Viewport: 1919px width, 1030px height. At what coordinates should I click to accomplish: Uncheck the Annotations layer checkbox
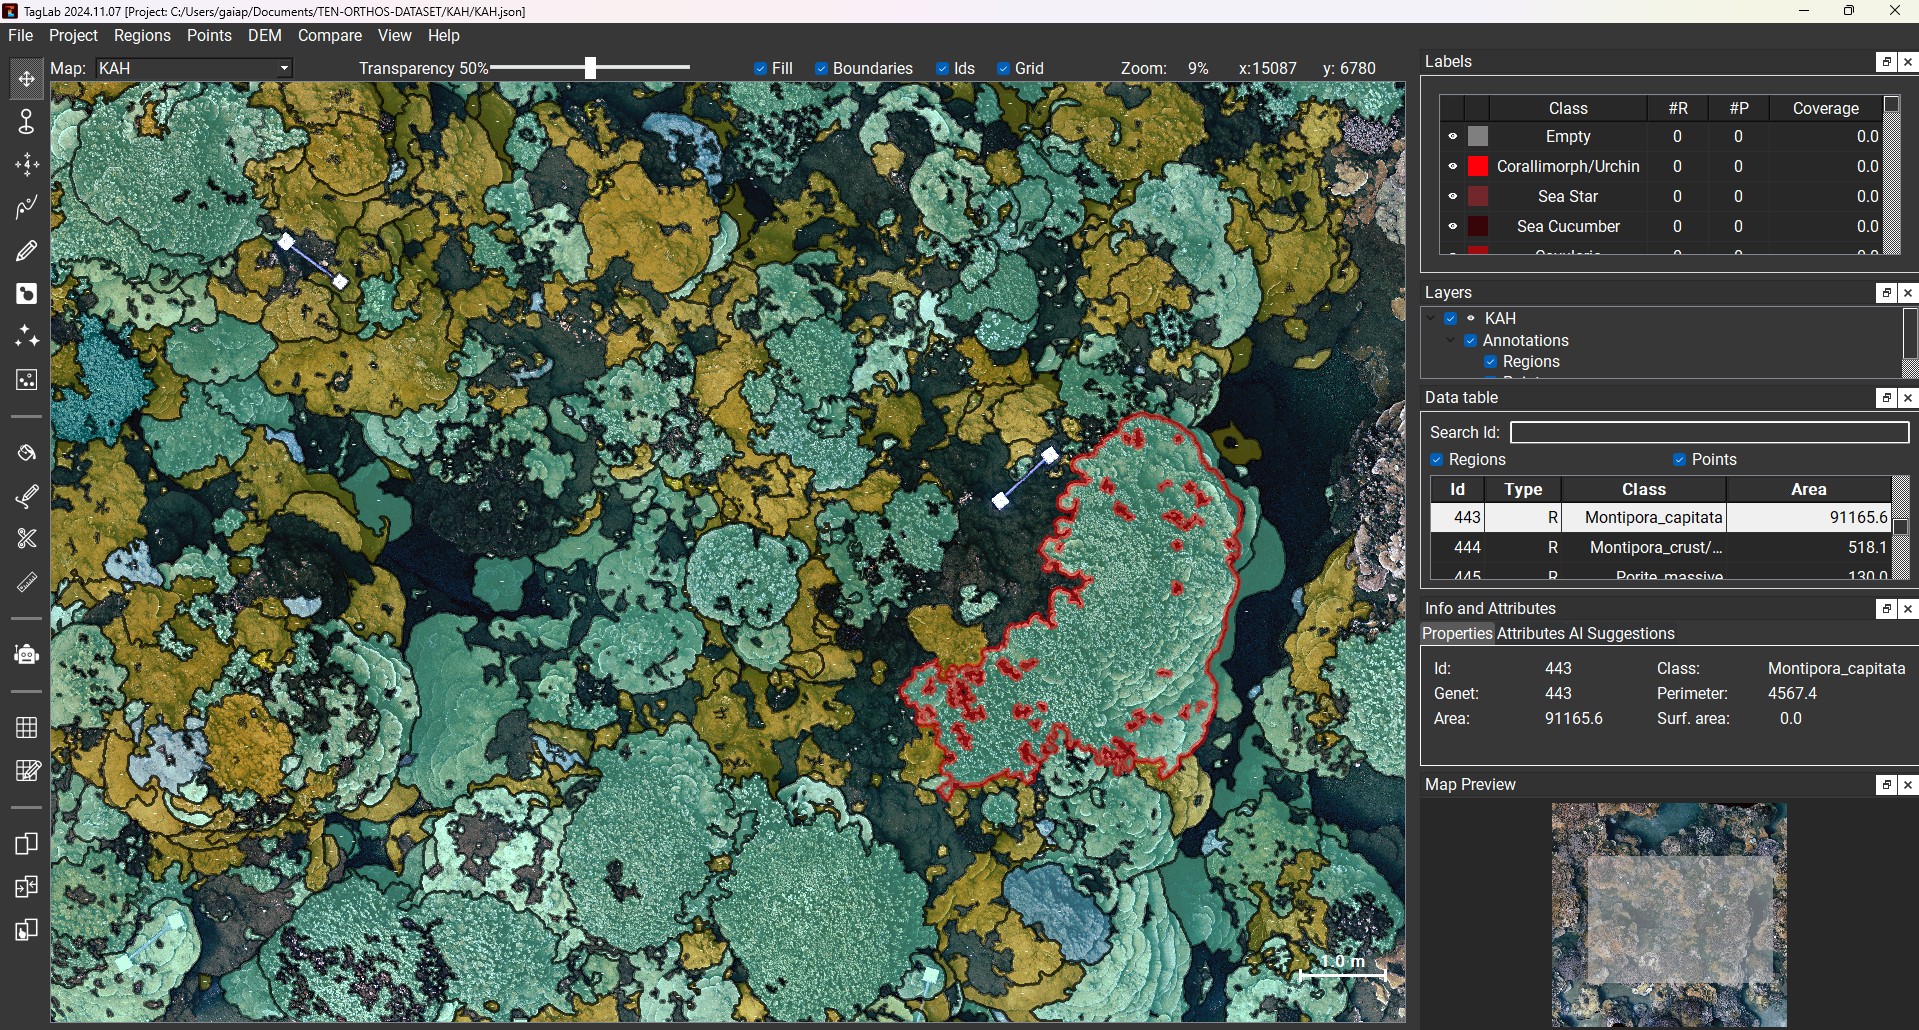coord(1471,341)
